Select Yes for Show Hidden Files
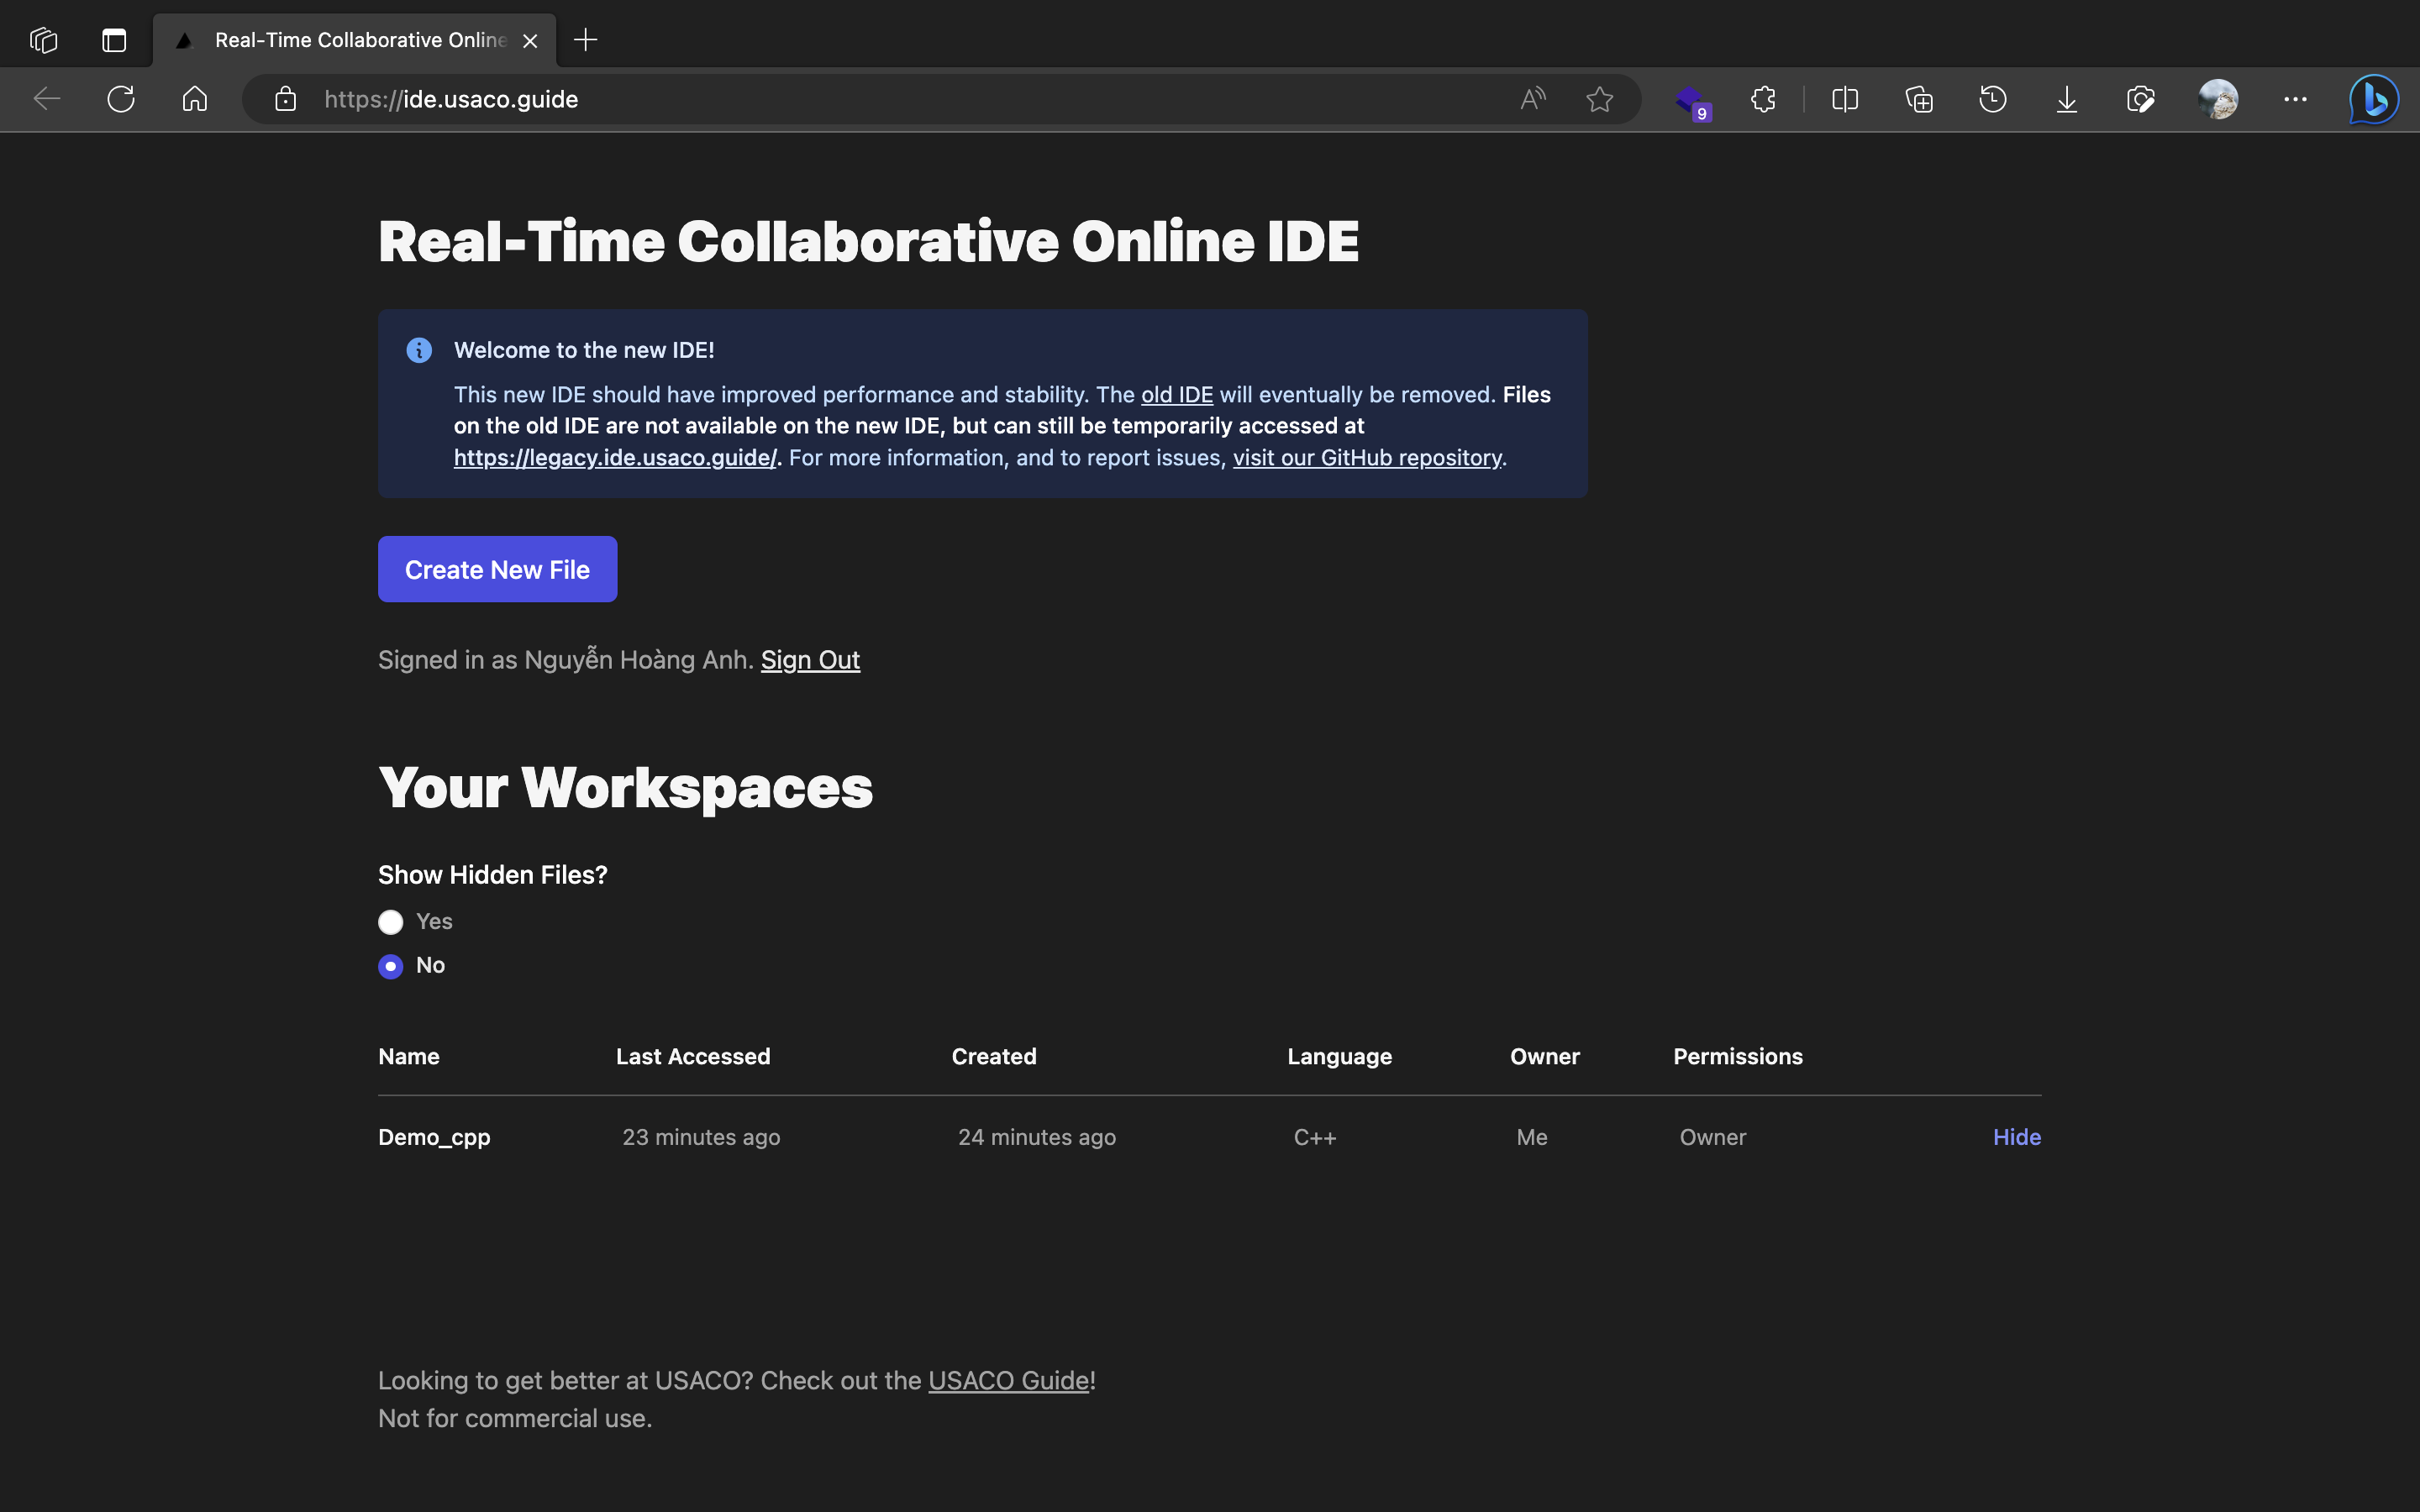Viewport: 2420px width, 1512px height. (391, 922)
